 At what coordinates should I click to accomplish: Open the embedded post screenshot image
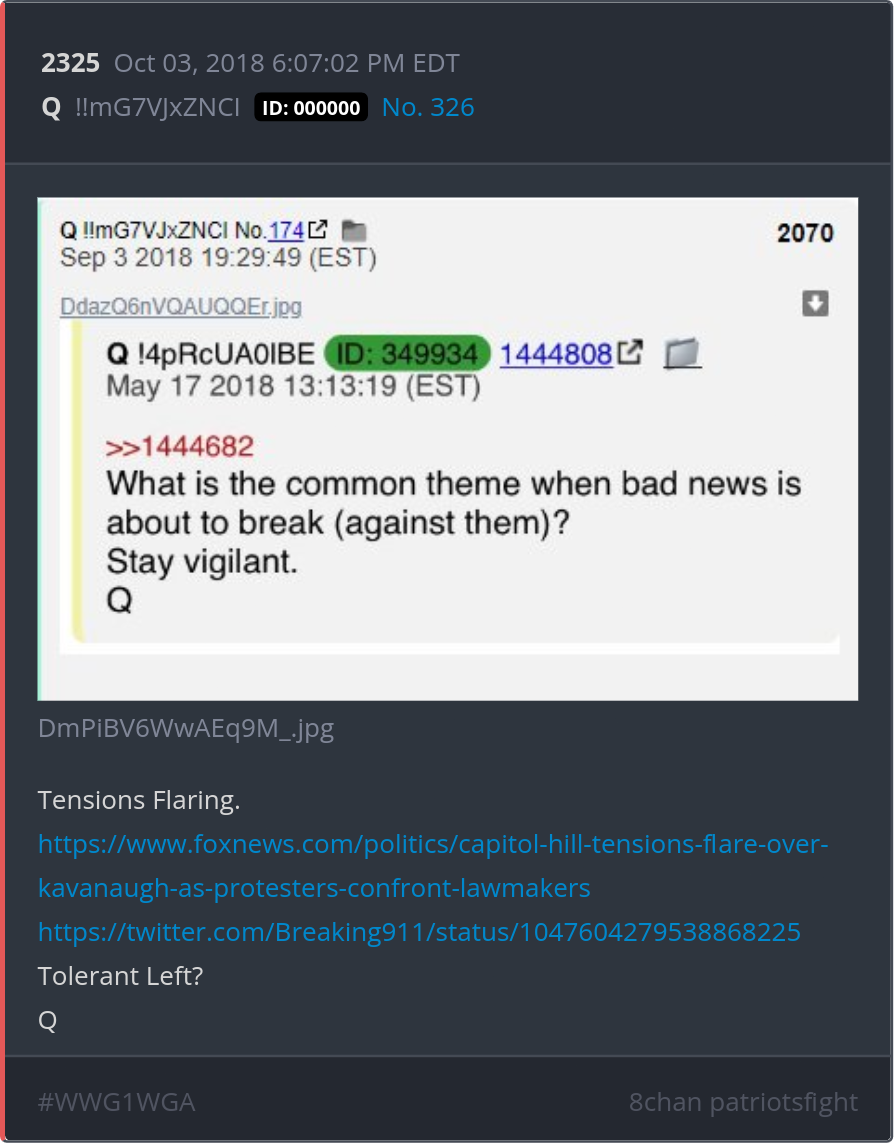[448, 449]
